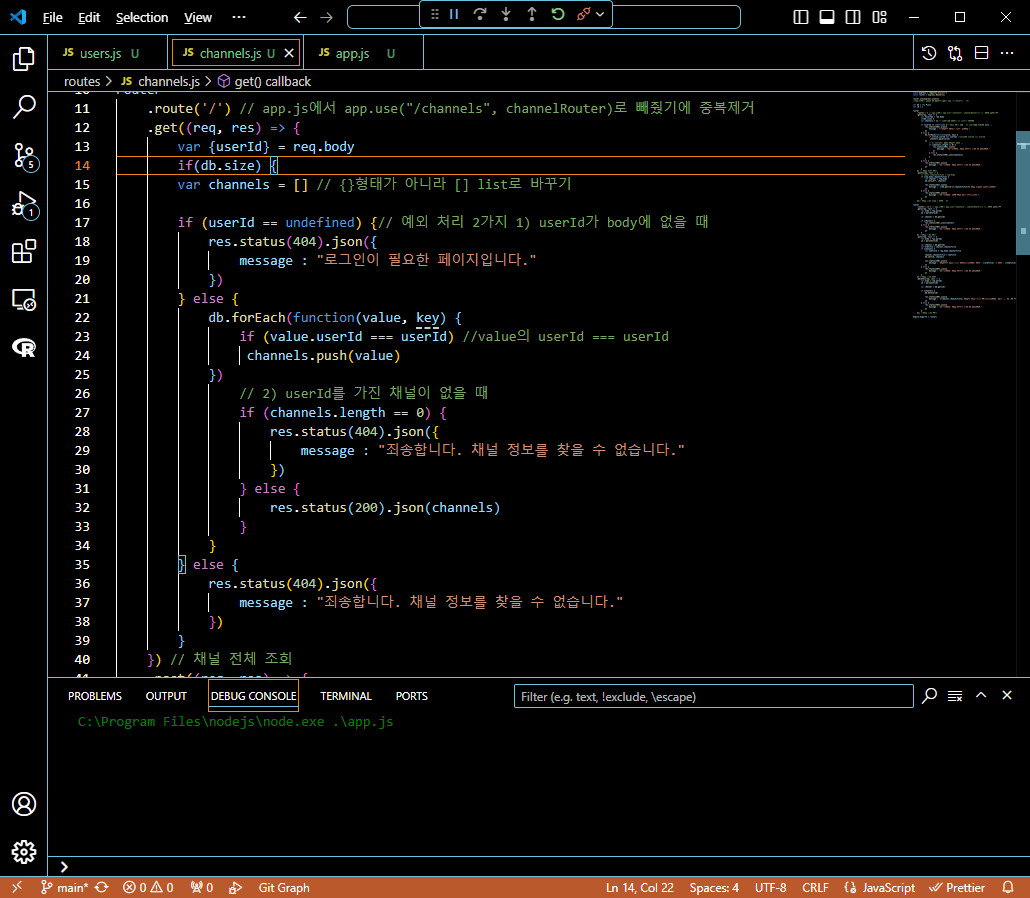Click get() callback breadcrumb
1030x898 pixels.
click(264, 81)
